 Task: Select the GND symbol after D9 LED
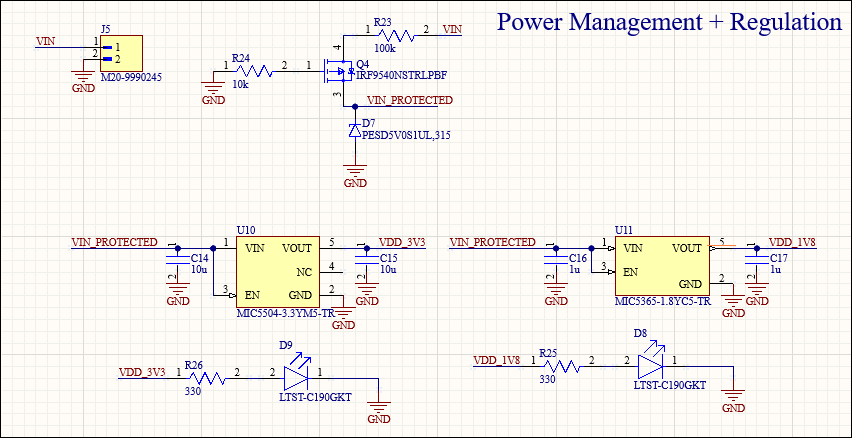coord(379,412)
